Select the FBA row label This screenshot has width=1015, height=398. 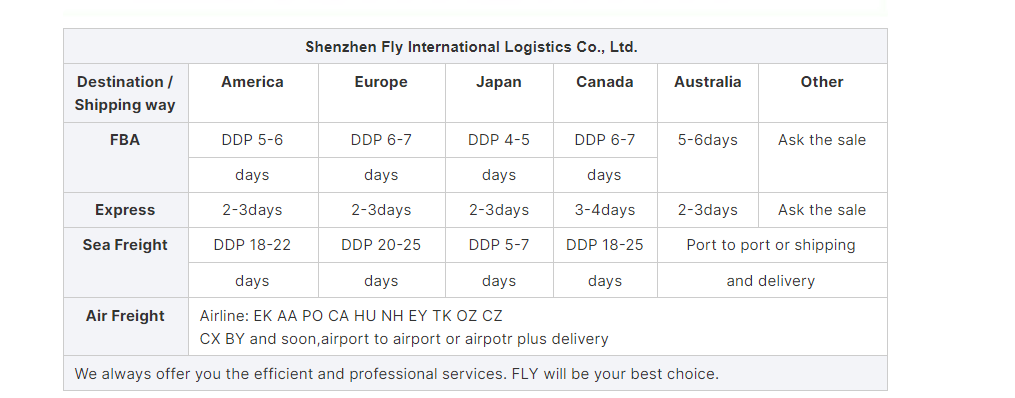point(125,140)
